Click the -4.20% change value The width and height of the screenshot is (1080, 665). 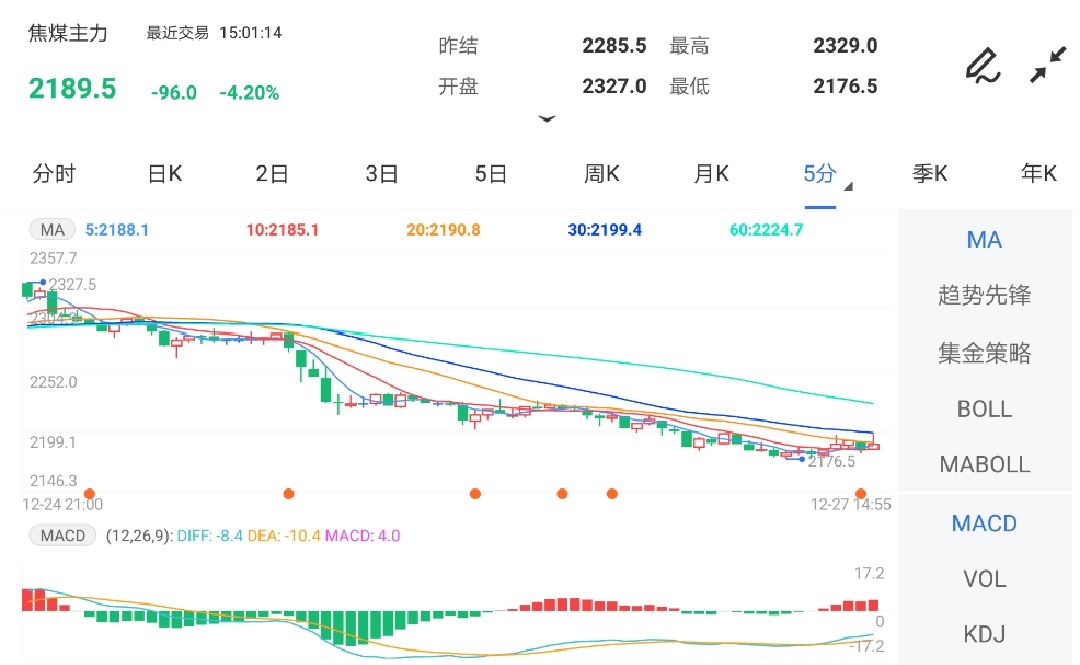click(x=249, y=92)
